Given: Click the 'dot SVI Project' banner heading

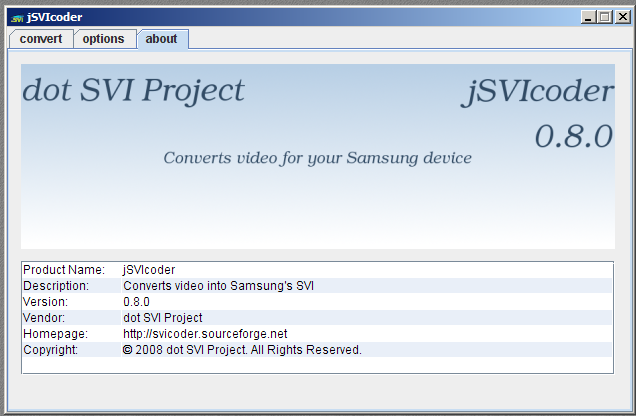Looking at the screenshot, I should pos(133,90).
